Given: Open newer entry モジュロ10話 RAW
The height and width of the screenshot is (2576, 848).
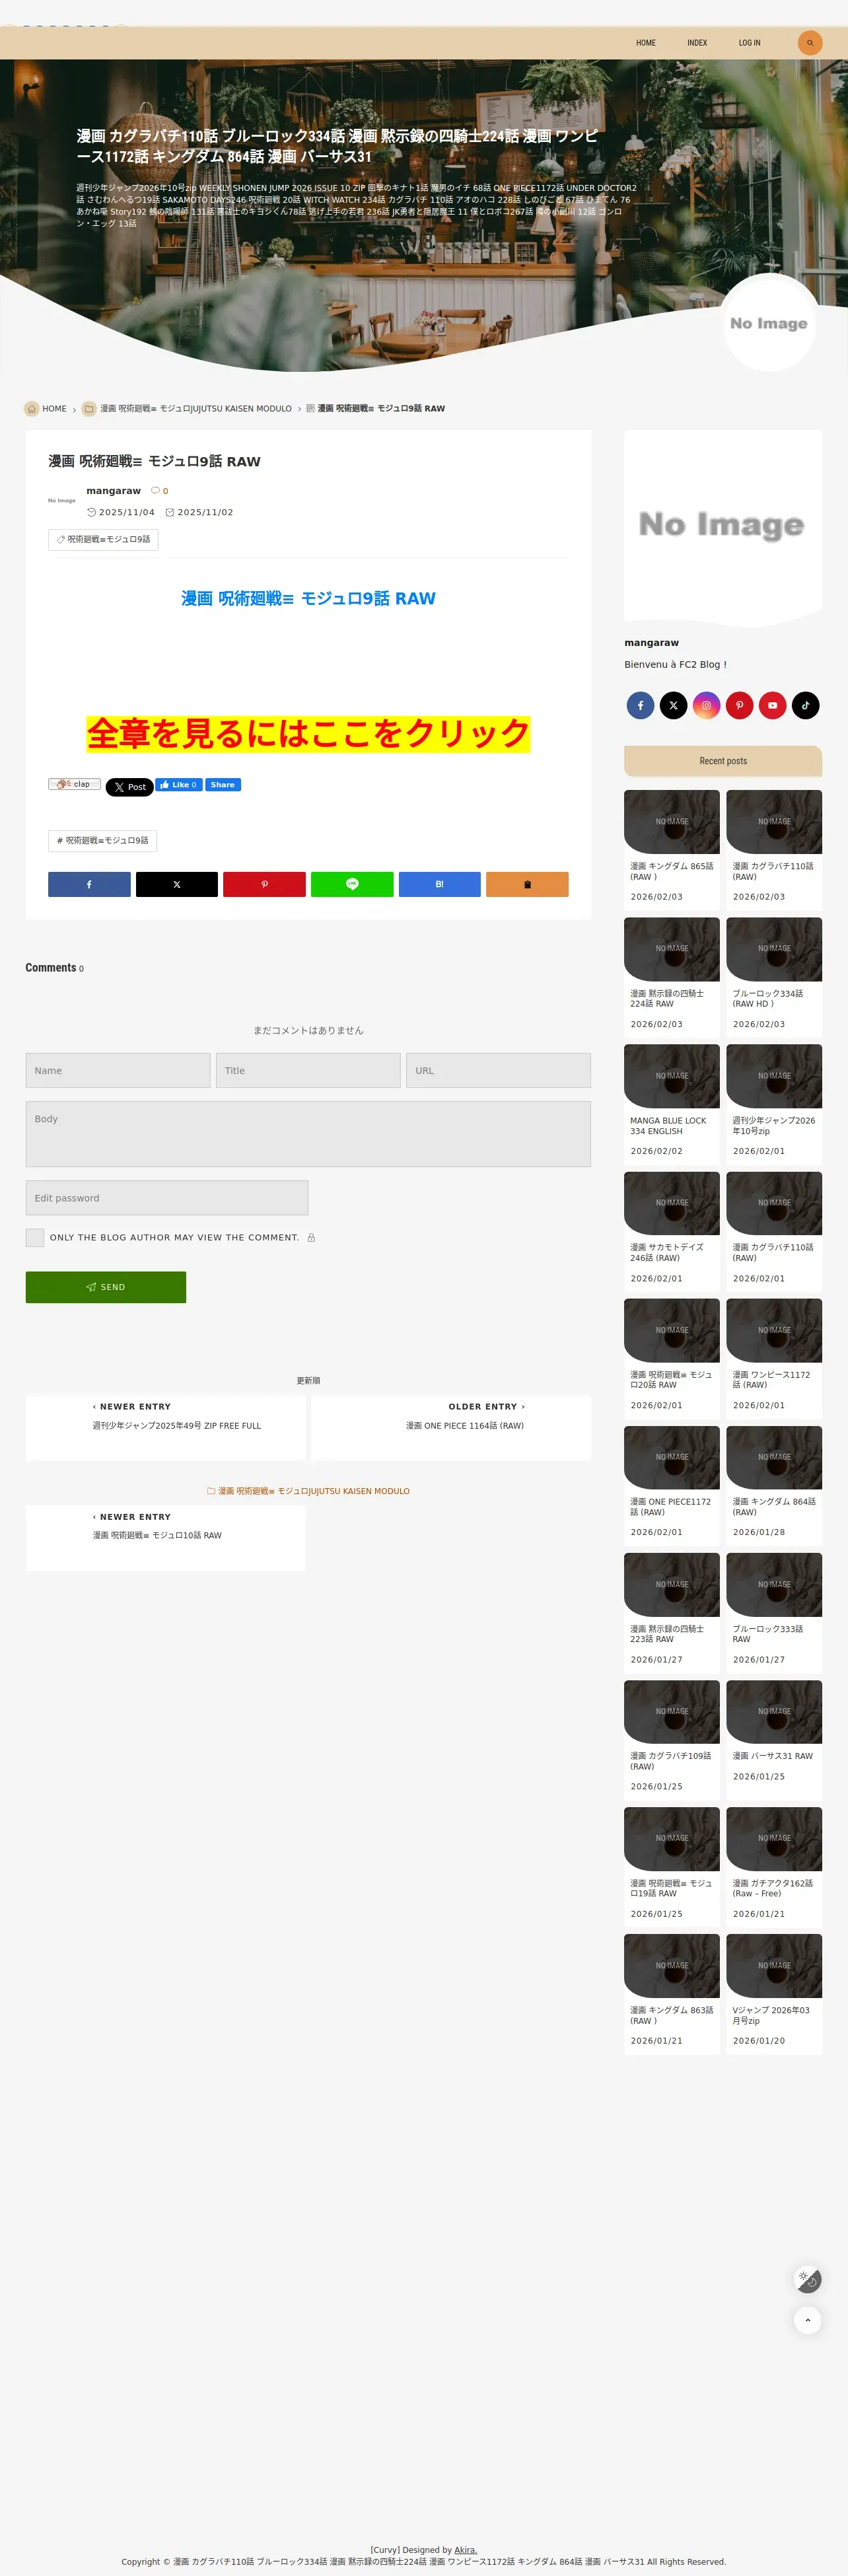Looking at the screenshot, I should click(166, 1537).
